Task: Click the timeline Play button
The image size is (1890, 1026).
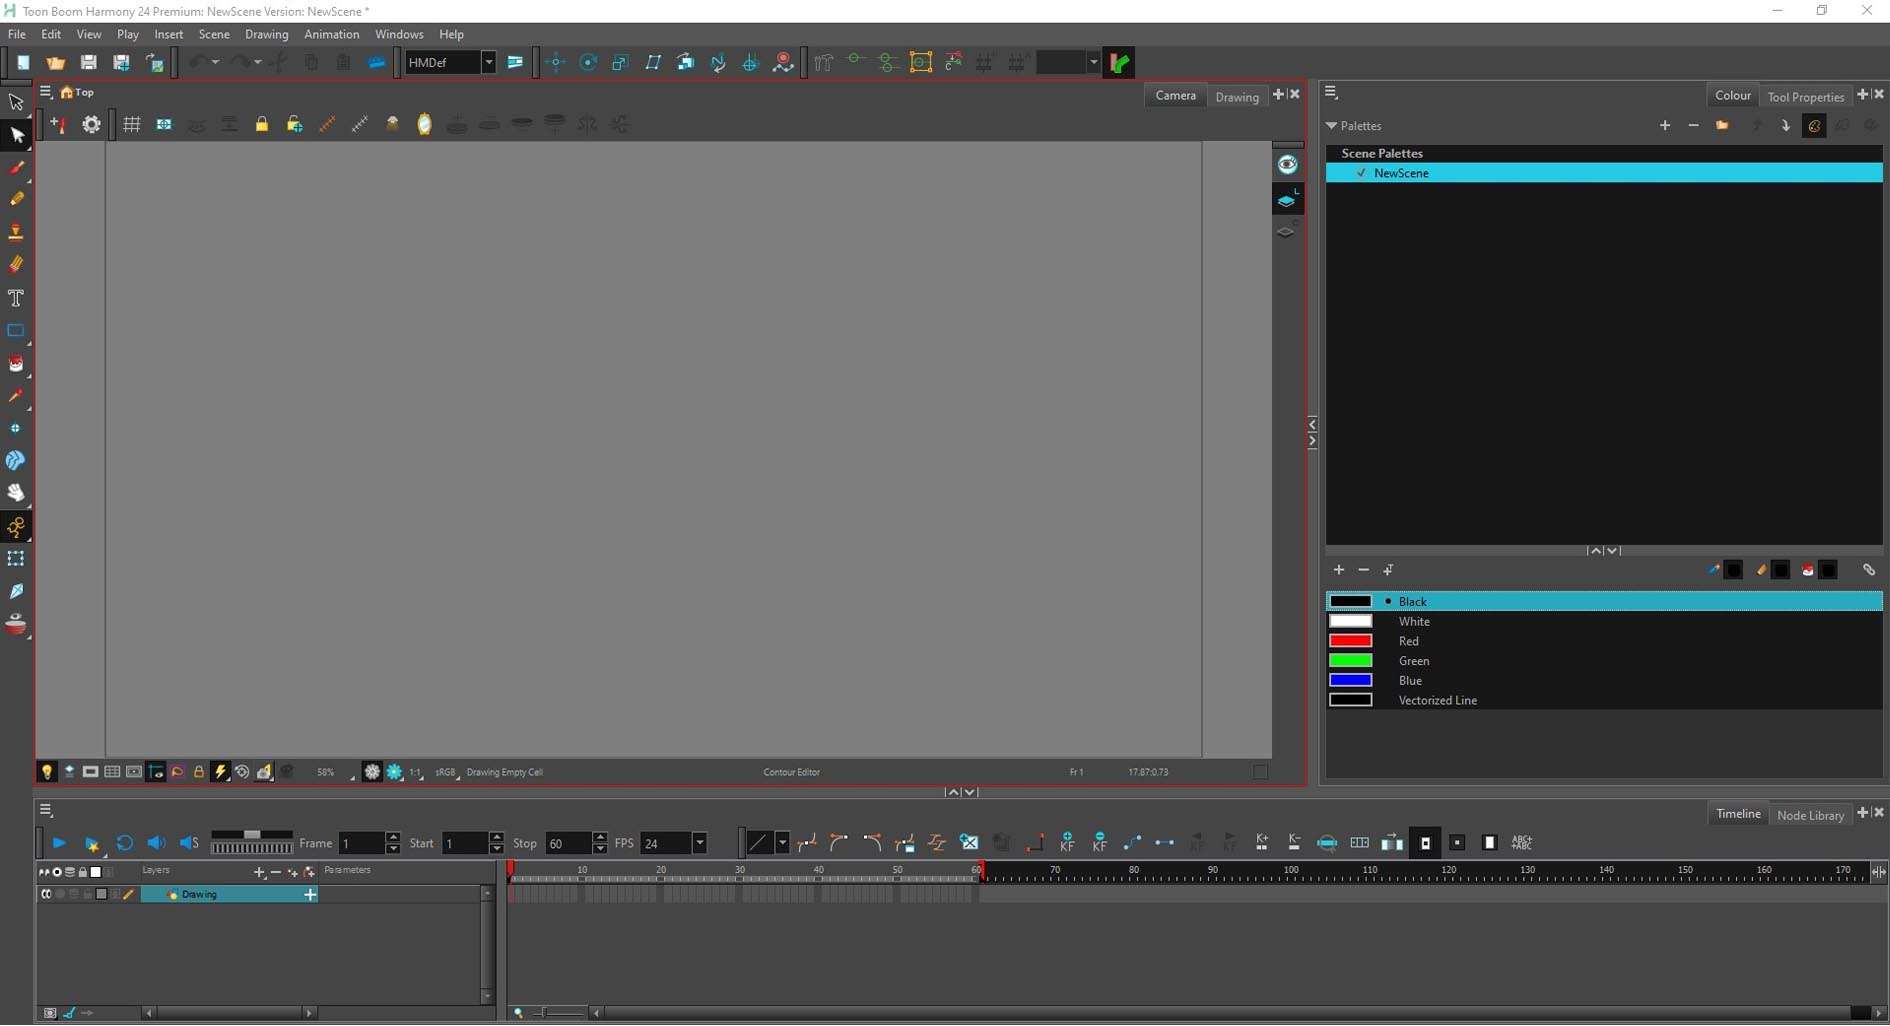Action: pyautogui.click(x=59, y=843)
